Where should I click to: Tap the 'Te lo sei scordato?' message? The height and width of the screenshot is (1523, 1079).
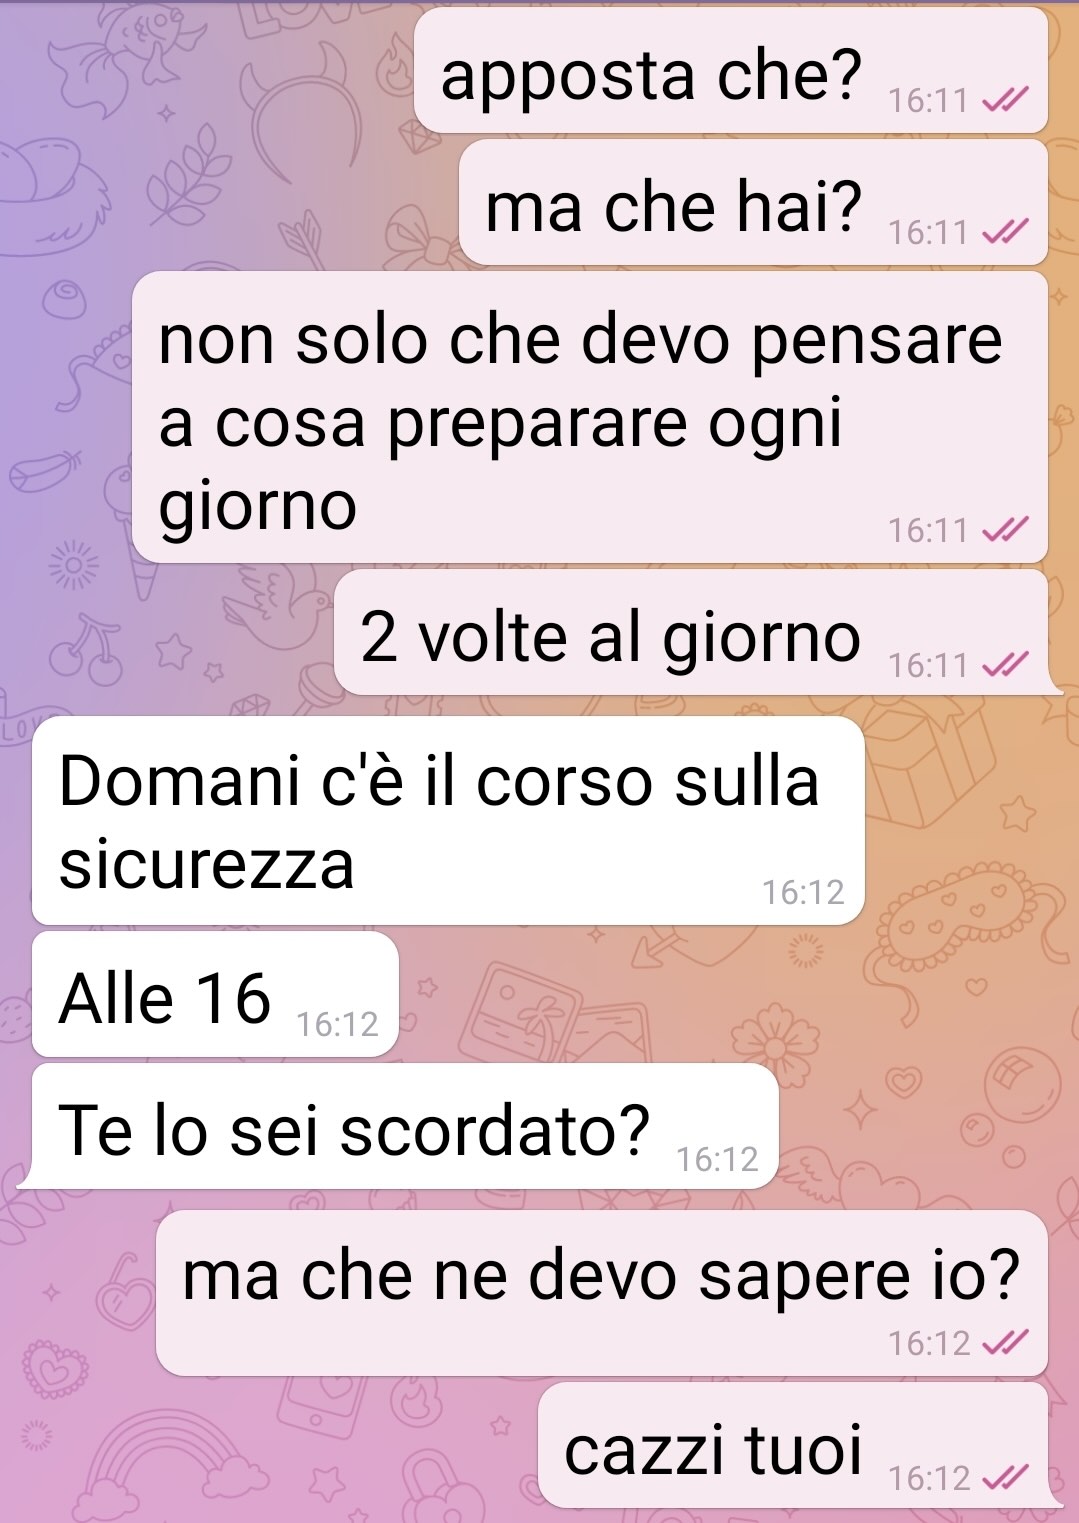(x=405, y=1126)
